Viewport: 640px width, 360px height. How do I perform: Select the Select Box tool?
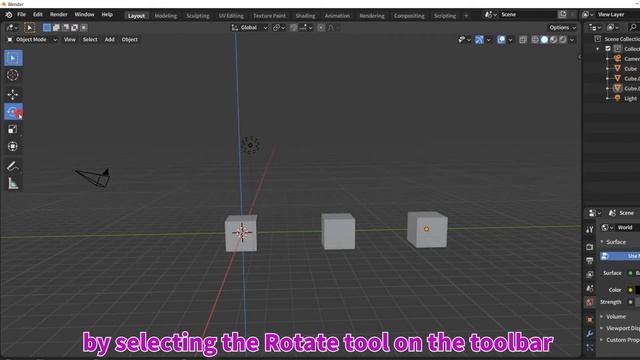13,58
